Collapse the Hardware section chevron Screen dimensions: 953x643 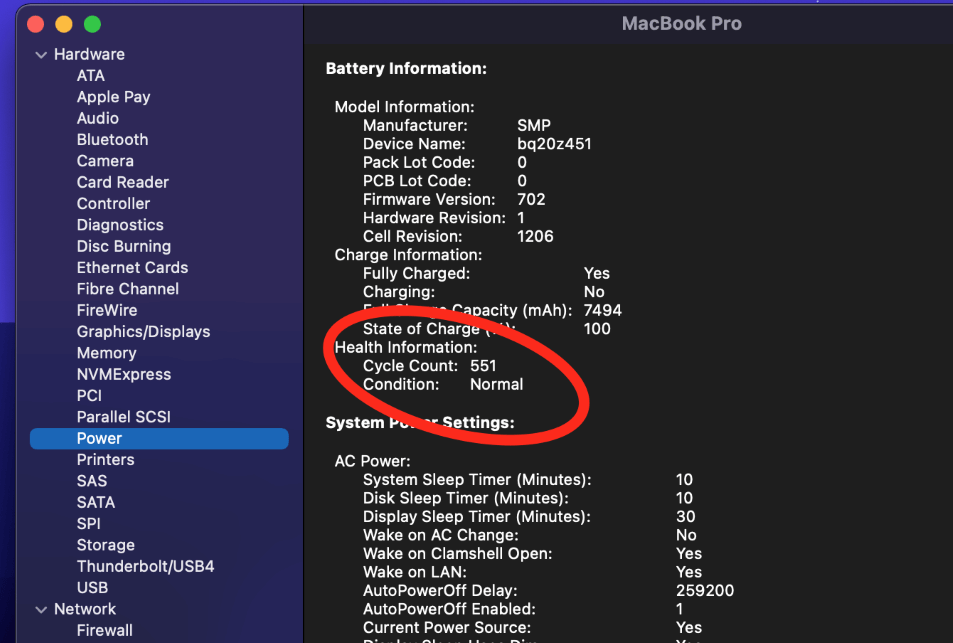pyautogui.click(x=41, y=55)
